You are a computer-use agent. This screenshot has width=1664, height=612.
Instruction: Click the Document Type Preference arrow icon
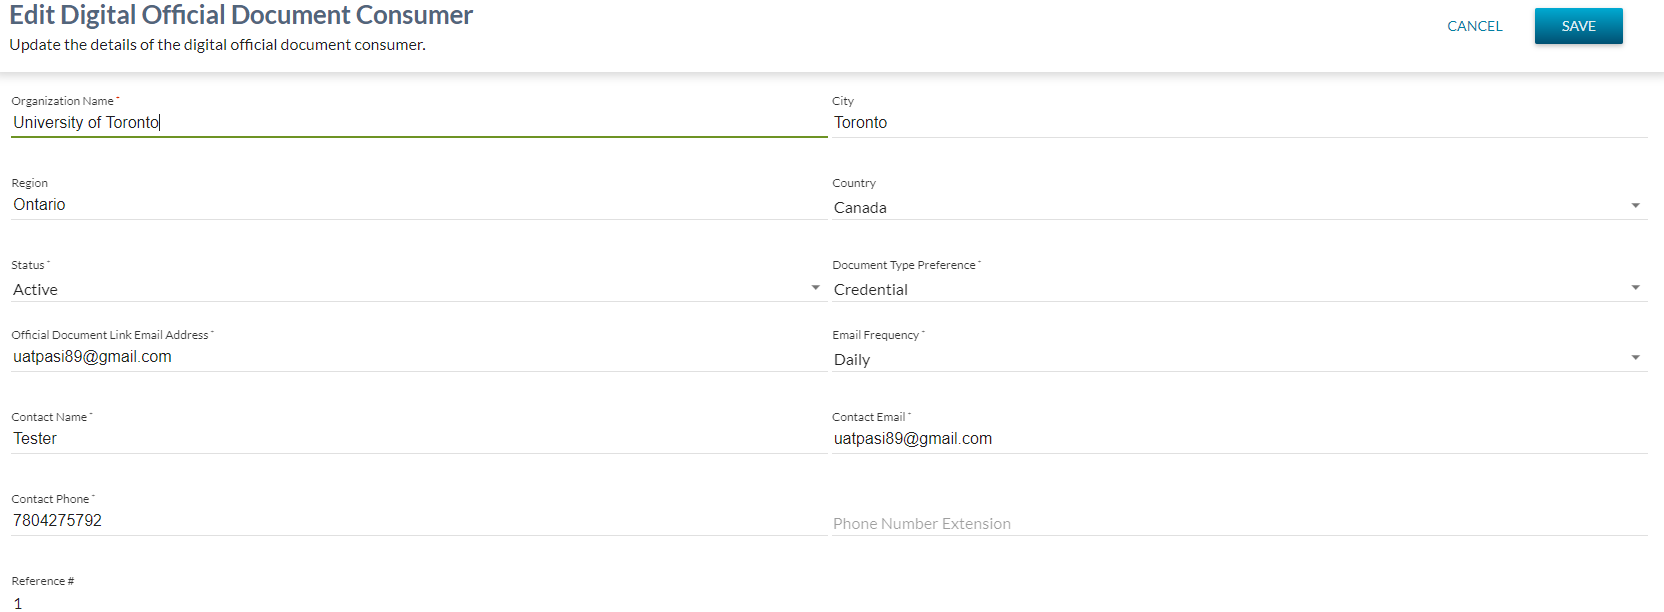tap(1635, 288)
